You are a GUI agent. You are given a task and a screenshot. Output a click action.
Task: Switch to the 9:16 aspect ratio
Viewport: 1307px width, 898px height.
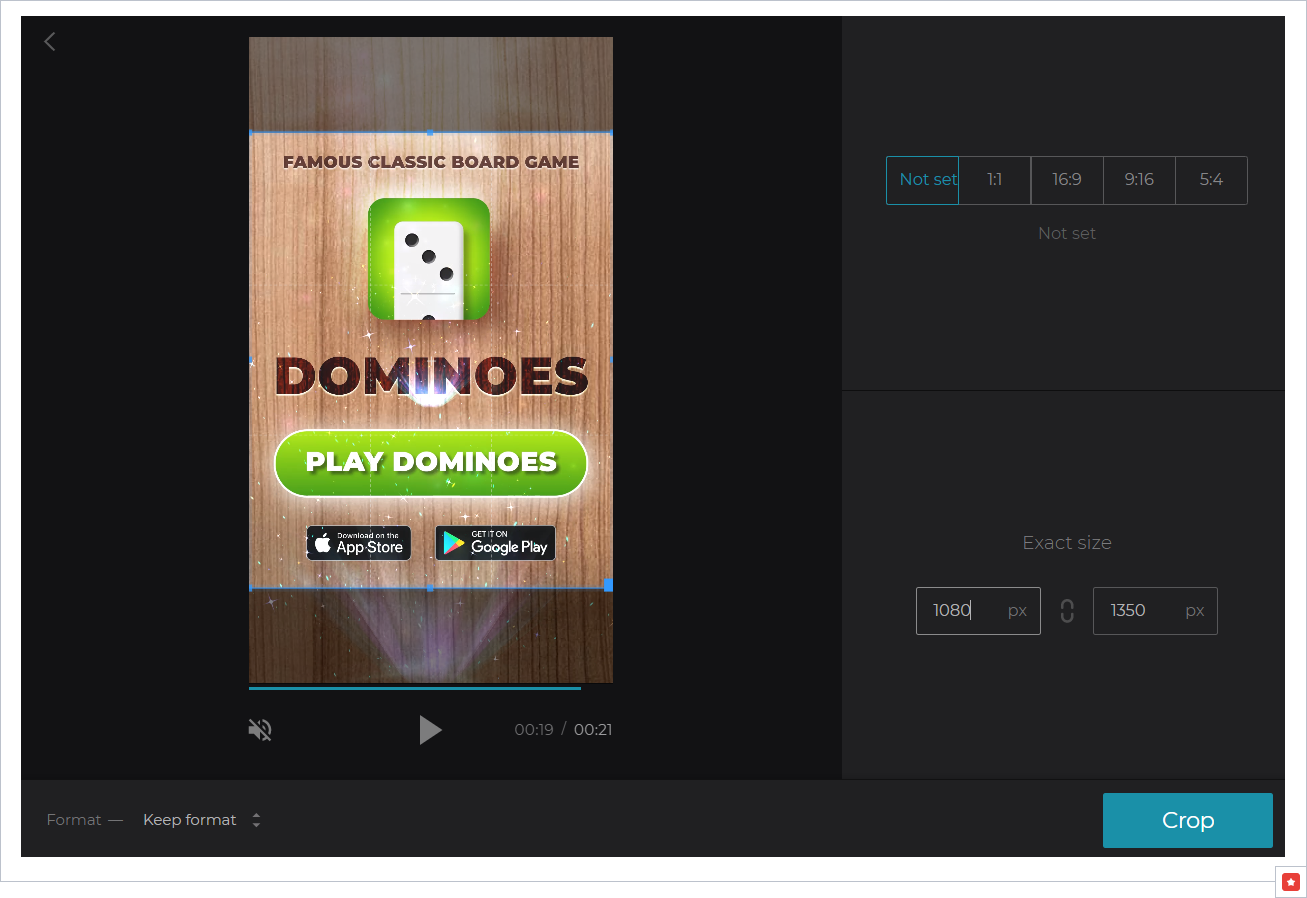1139,180
